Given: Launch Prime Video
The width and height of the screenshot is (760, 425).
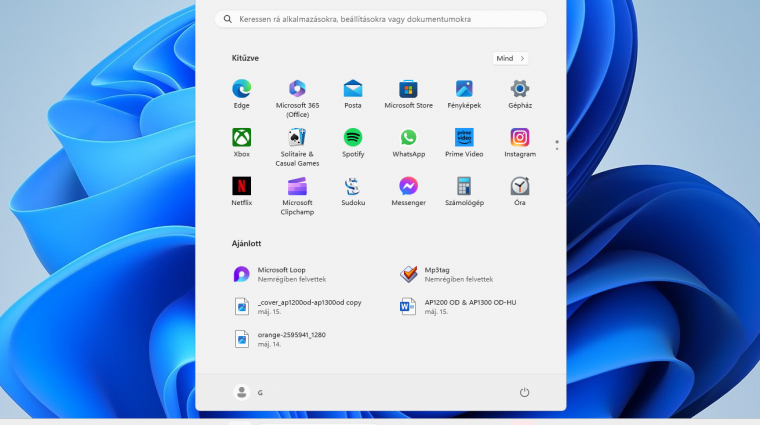Looking at the screenshot, I should coord(464,143).
